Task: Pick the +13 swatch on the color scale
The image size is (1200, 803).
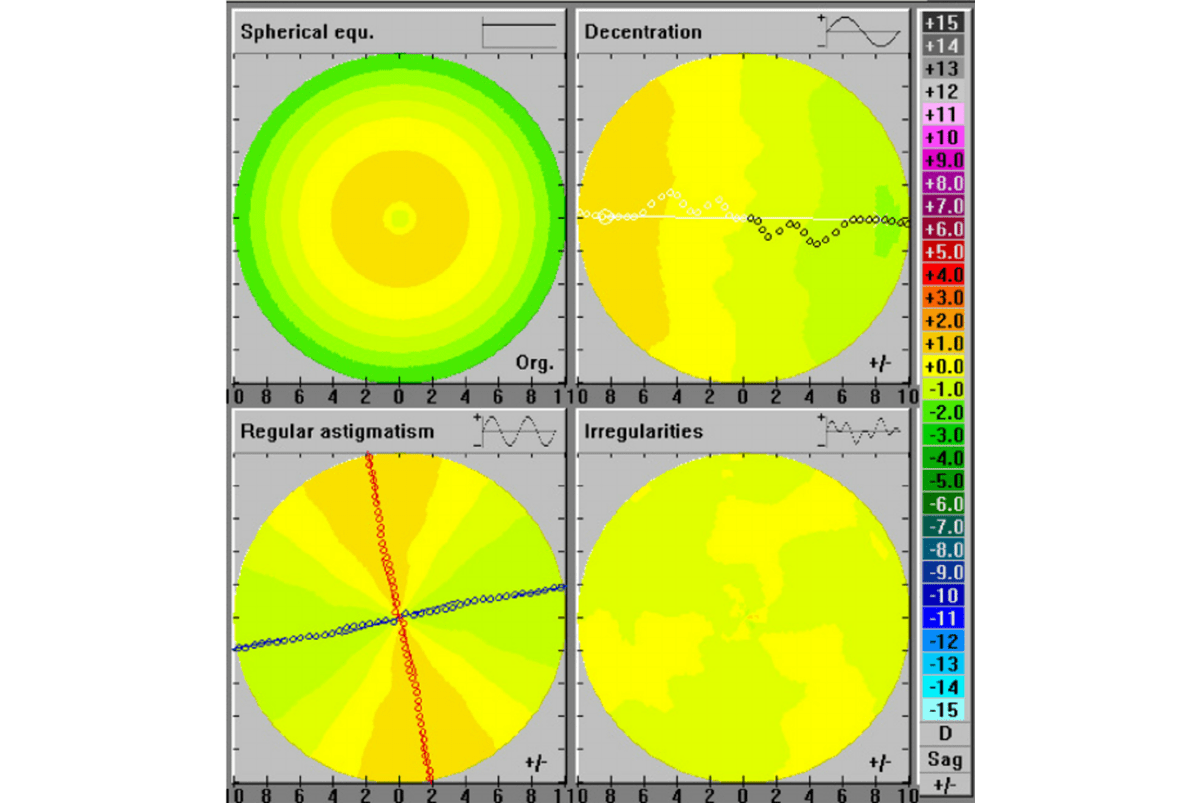Action: (943, 68)
